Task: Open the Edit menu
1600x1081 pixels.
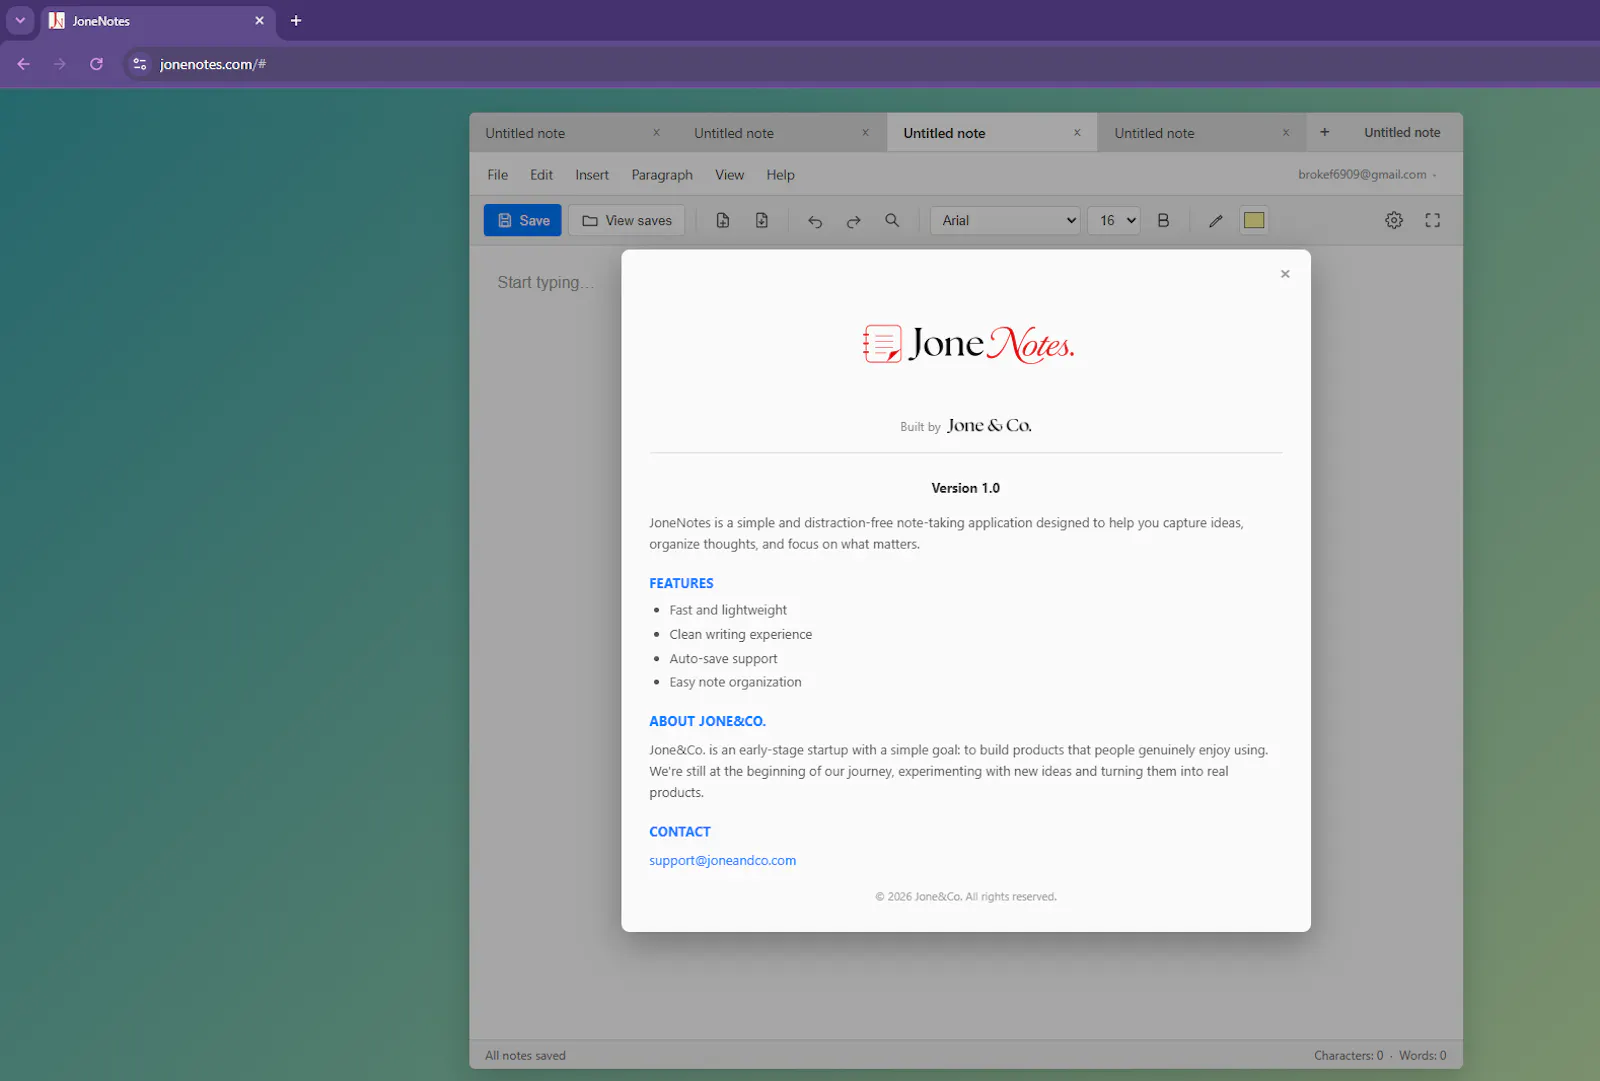Action: coord(541,175)
